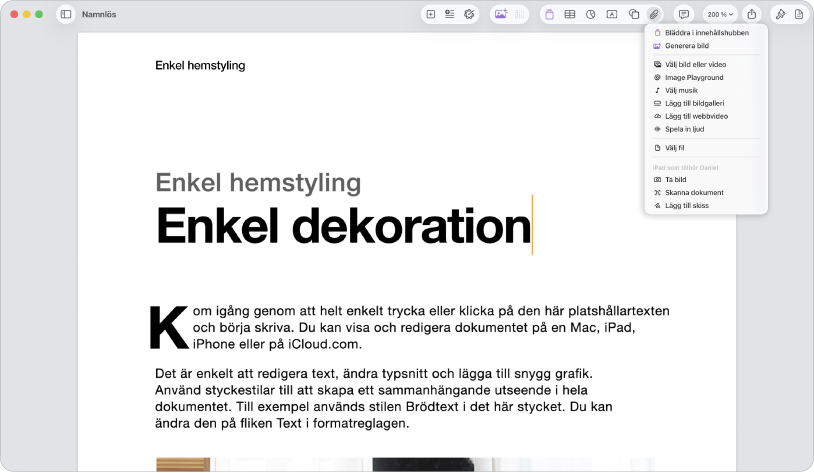Click the add page icon

pos(430,15)
